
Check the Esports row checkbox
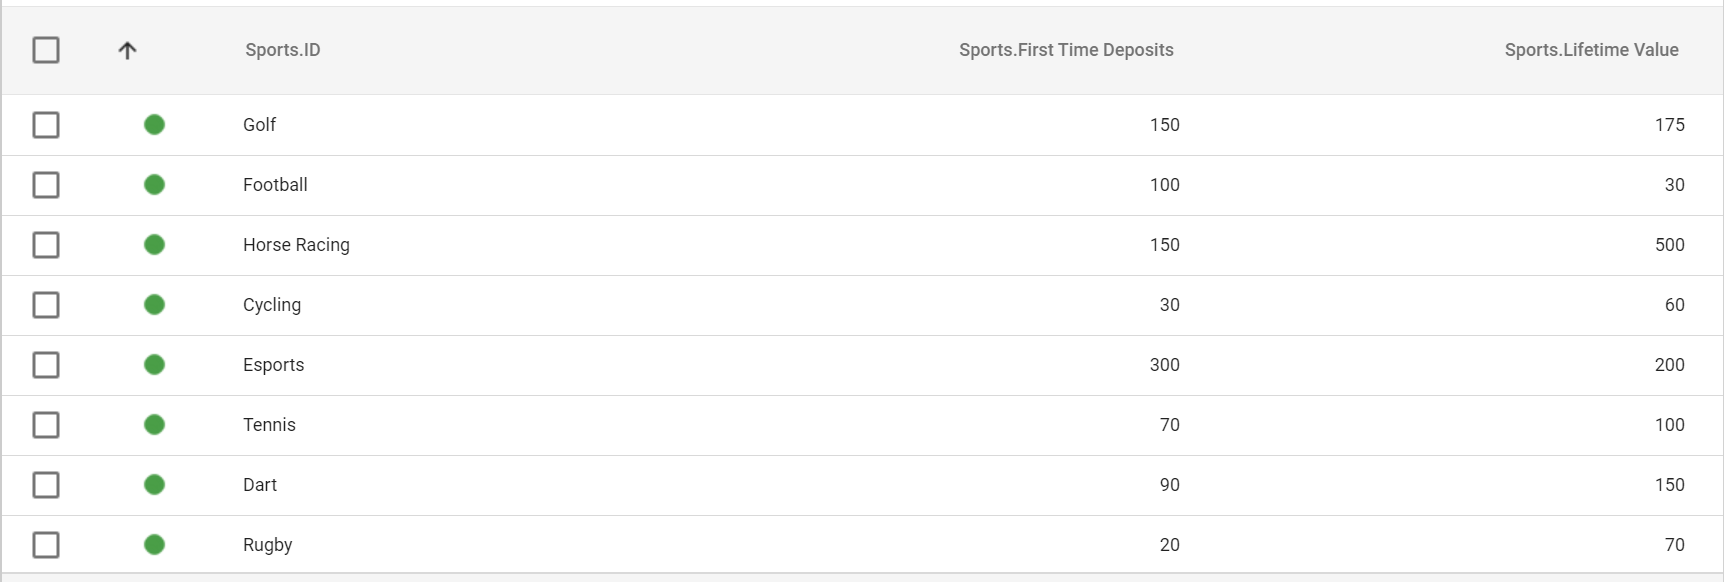(x=46, y=365)
